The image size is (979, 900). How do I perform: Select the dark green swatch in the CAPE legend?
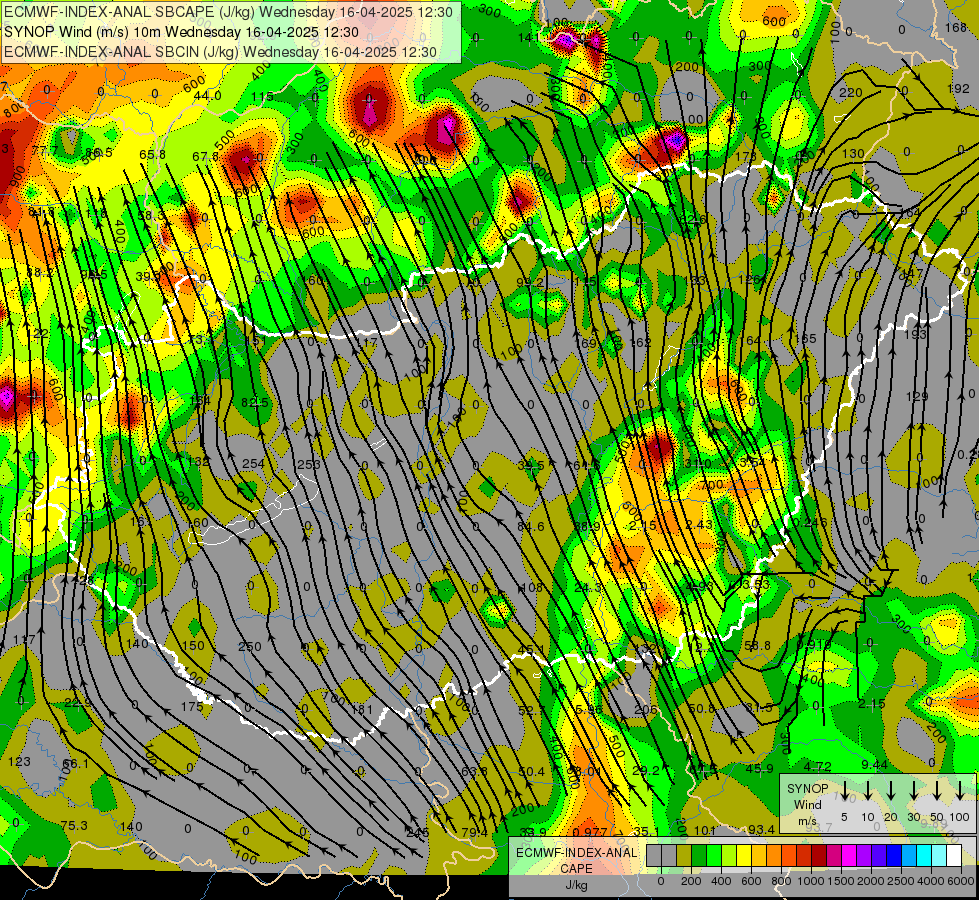699,855
